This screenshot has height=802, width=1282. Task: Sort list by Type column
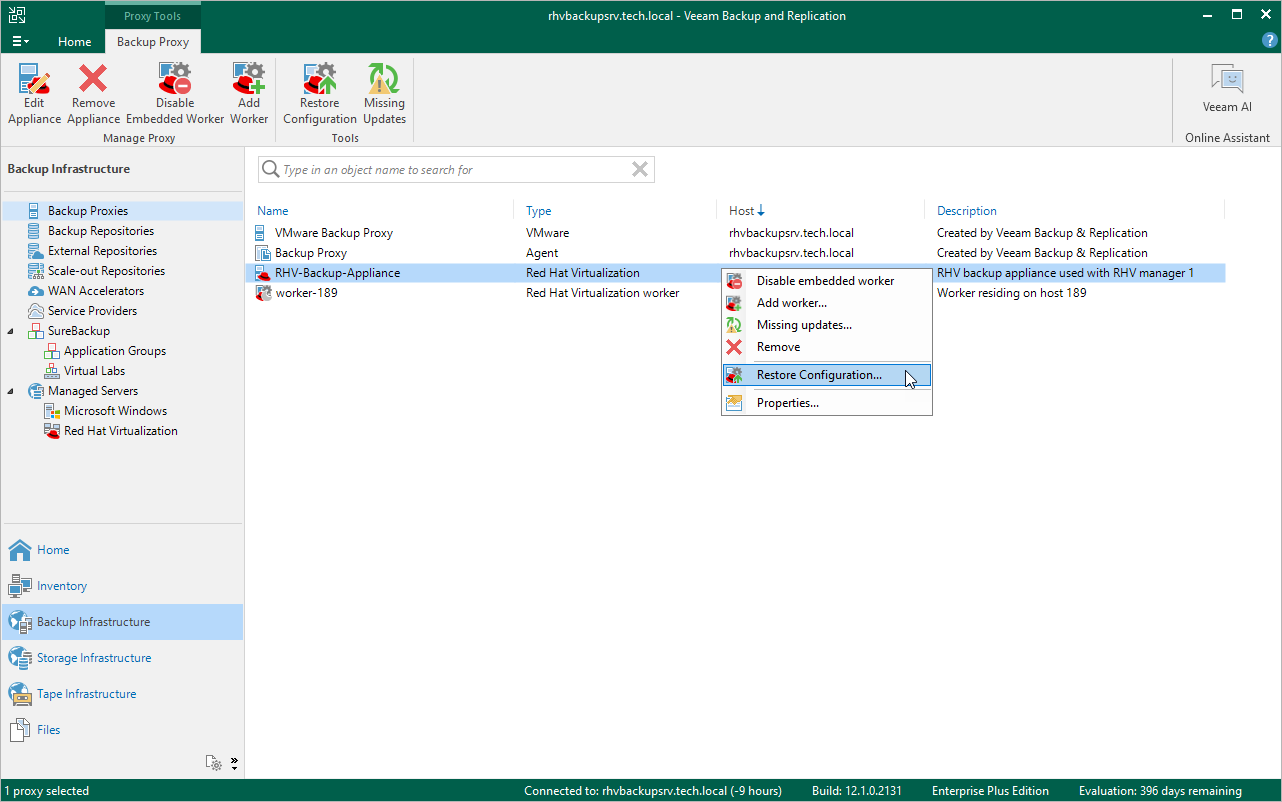tap(539, 211)
